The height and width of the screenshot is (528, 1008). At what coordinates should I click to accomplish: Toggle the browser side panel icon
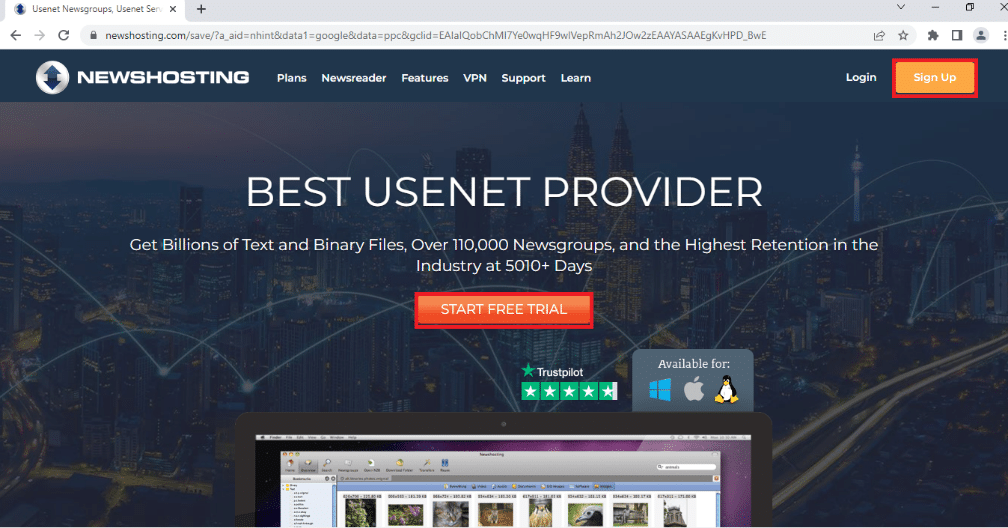(x=957, y=35)
